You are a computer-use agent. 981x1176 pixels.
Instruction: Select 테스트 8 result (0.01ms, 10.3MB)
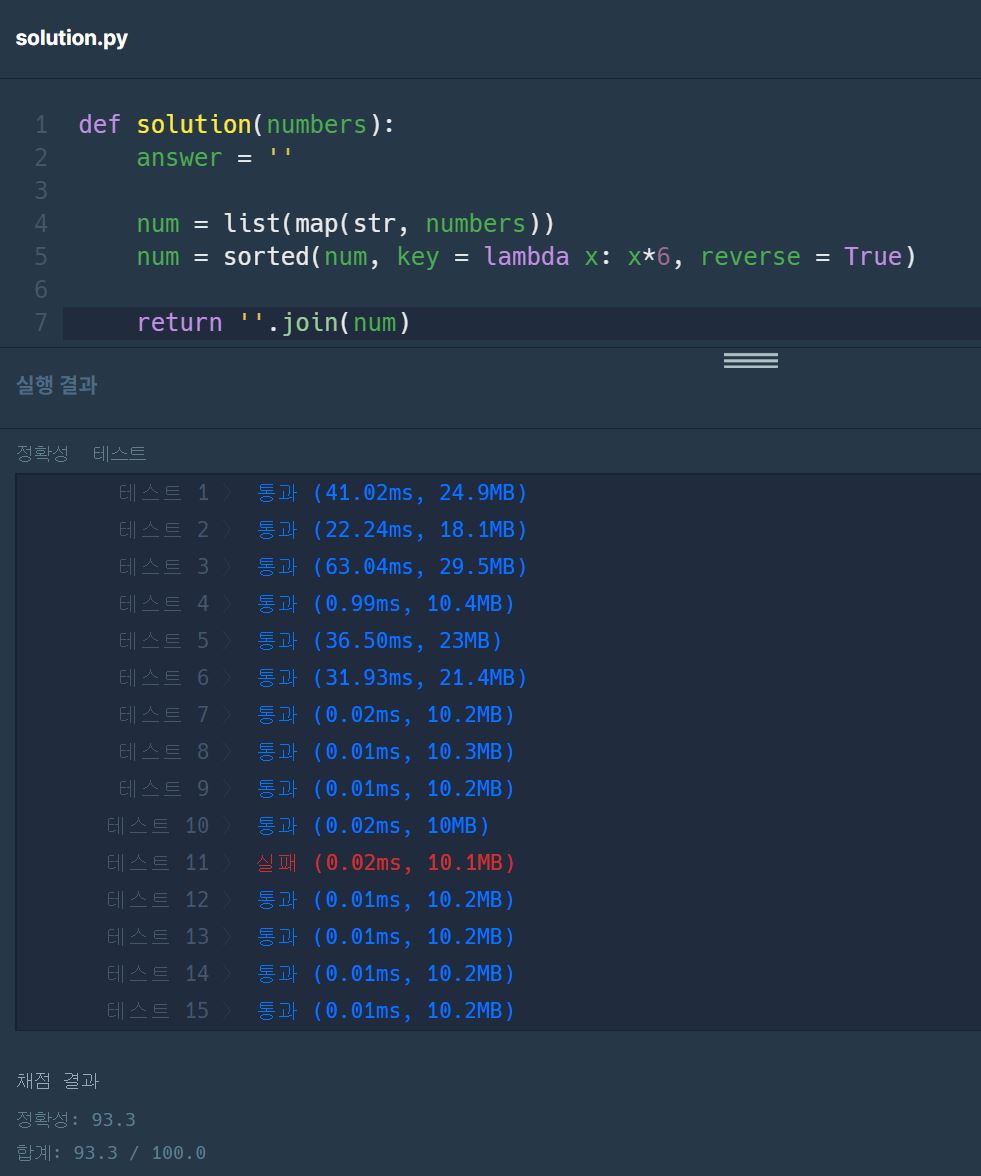316,752
